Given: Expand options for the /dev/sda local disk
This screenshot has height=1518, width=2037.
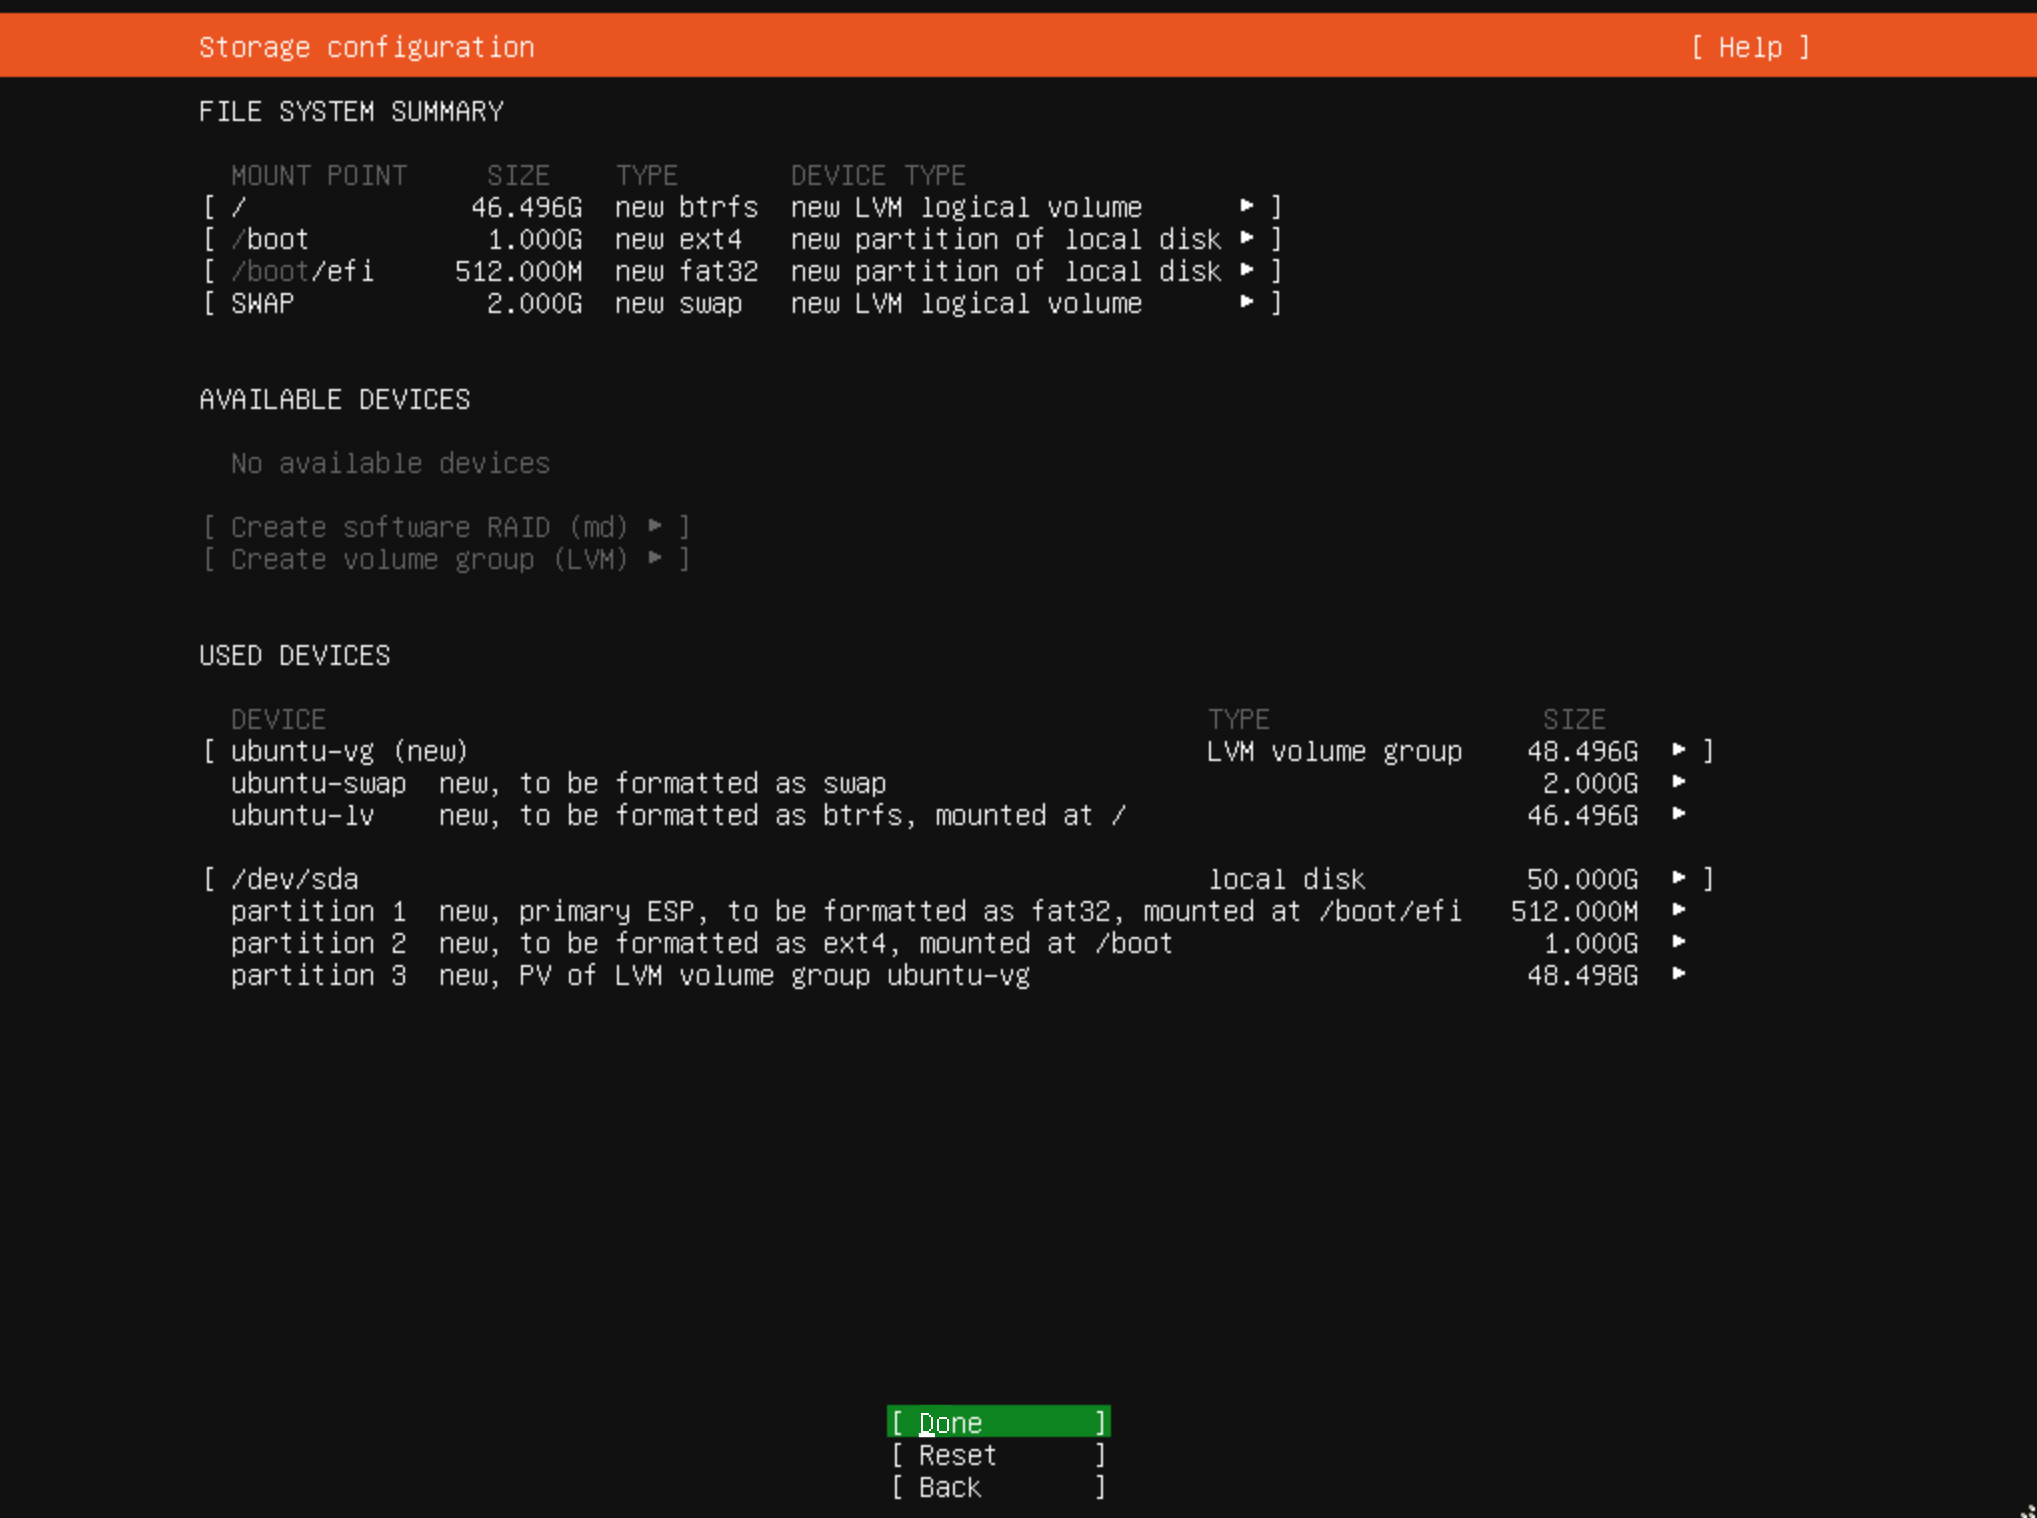Looking at the screenshot, I should [x=1678, y=878].
